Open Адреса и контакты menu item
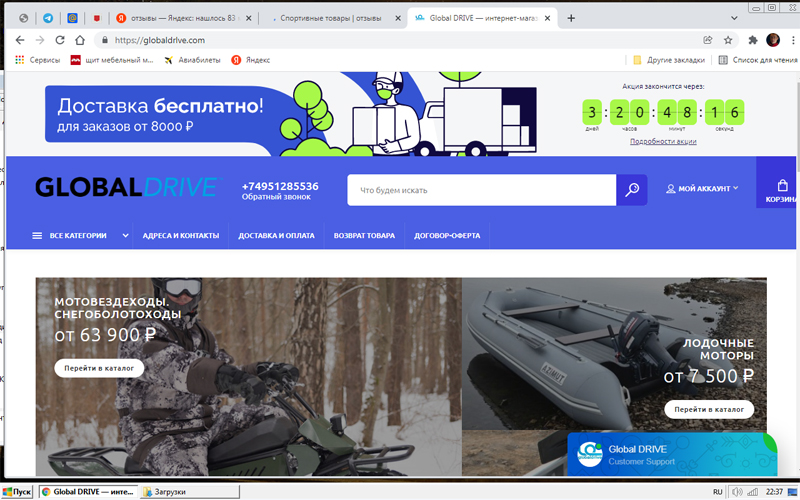Viewport: 800px width, 500px height. tap(180, 236)
